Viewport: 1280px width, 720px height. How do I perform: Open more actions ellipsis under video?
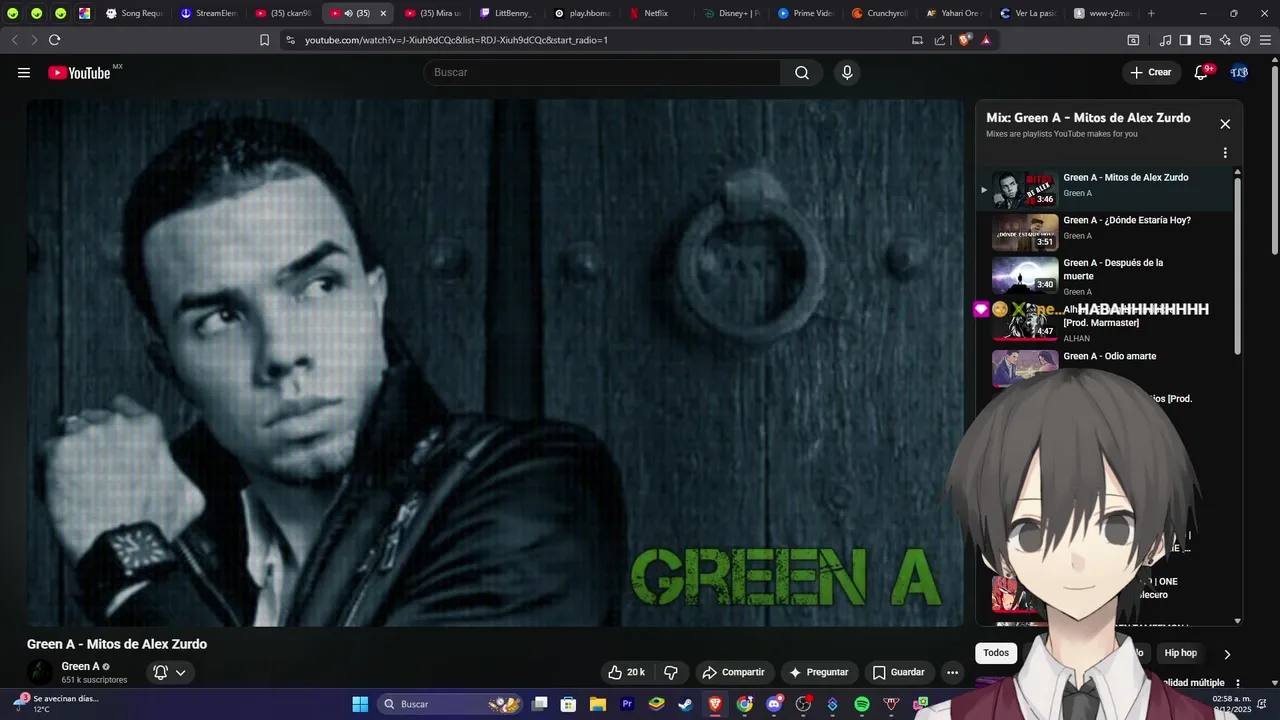[x=952, y=672]
